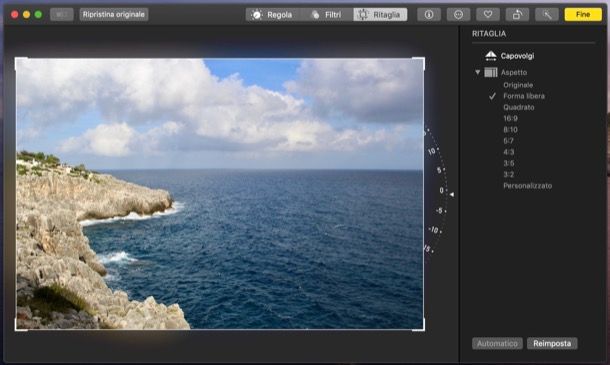This screenshot has height=365, width=610.
Task: Click the Regola dial icon
Action: (x=256, y=15)
